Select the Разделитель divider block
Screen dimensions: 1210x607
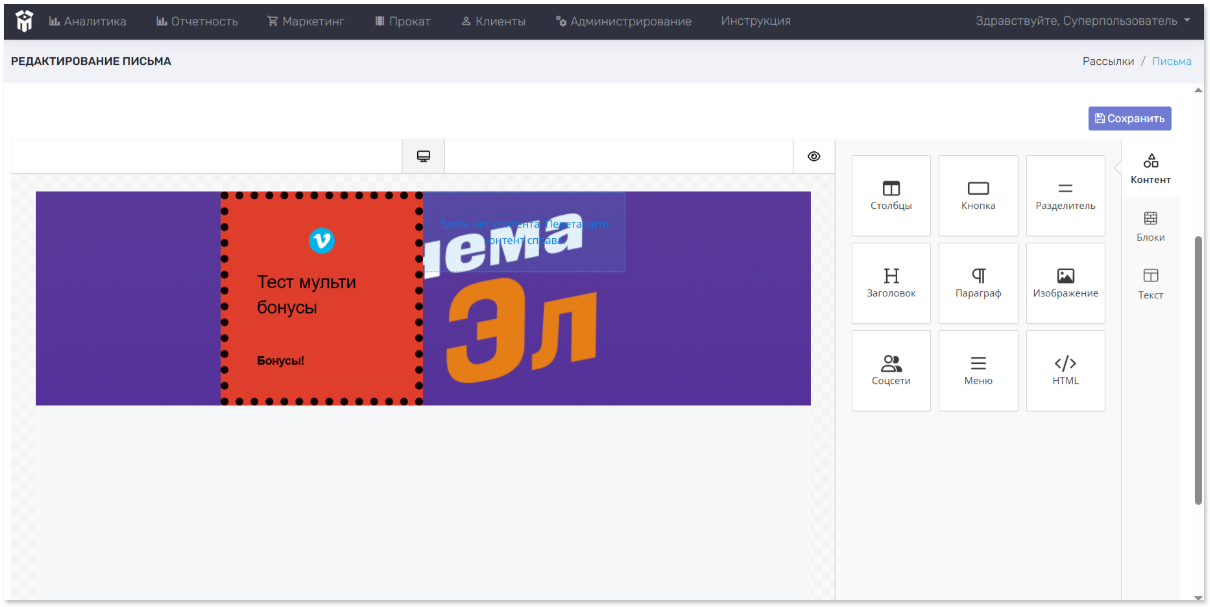[x=1065, y=196]
